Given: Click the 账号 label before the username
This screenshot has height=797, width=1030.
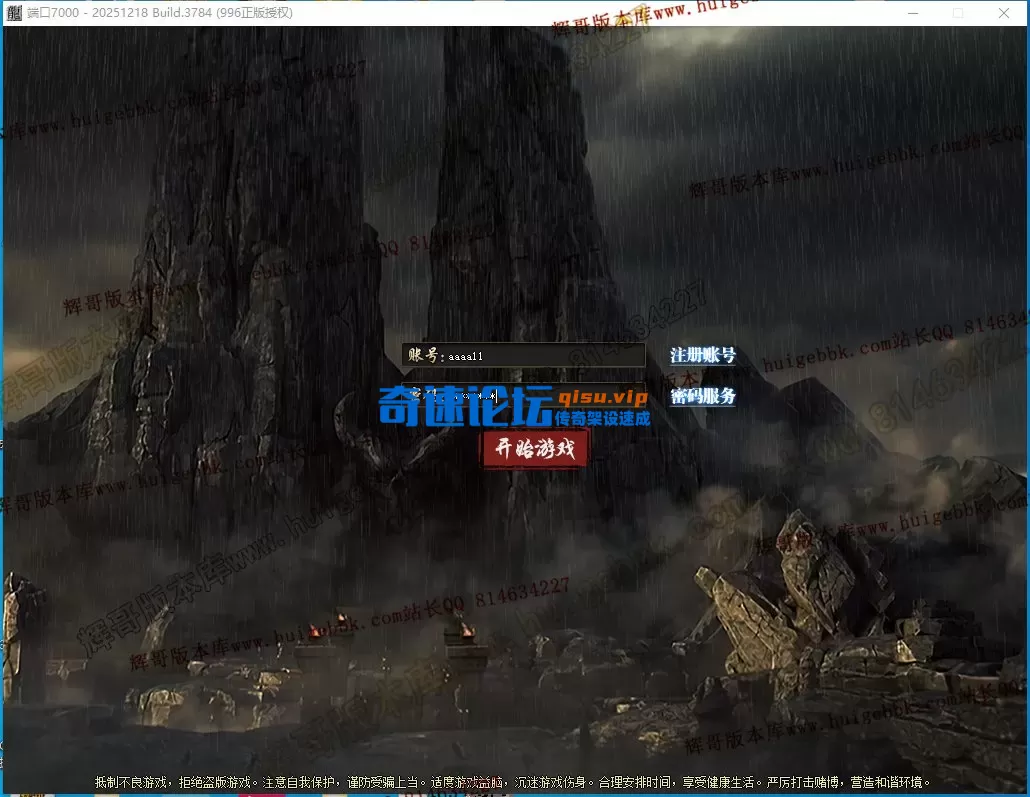Looking at the screenshot, I should (x=425, y=355).
